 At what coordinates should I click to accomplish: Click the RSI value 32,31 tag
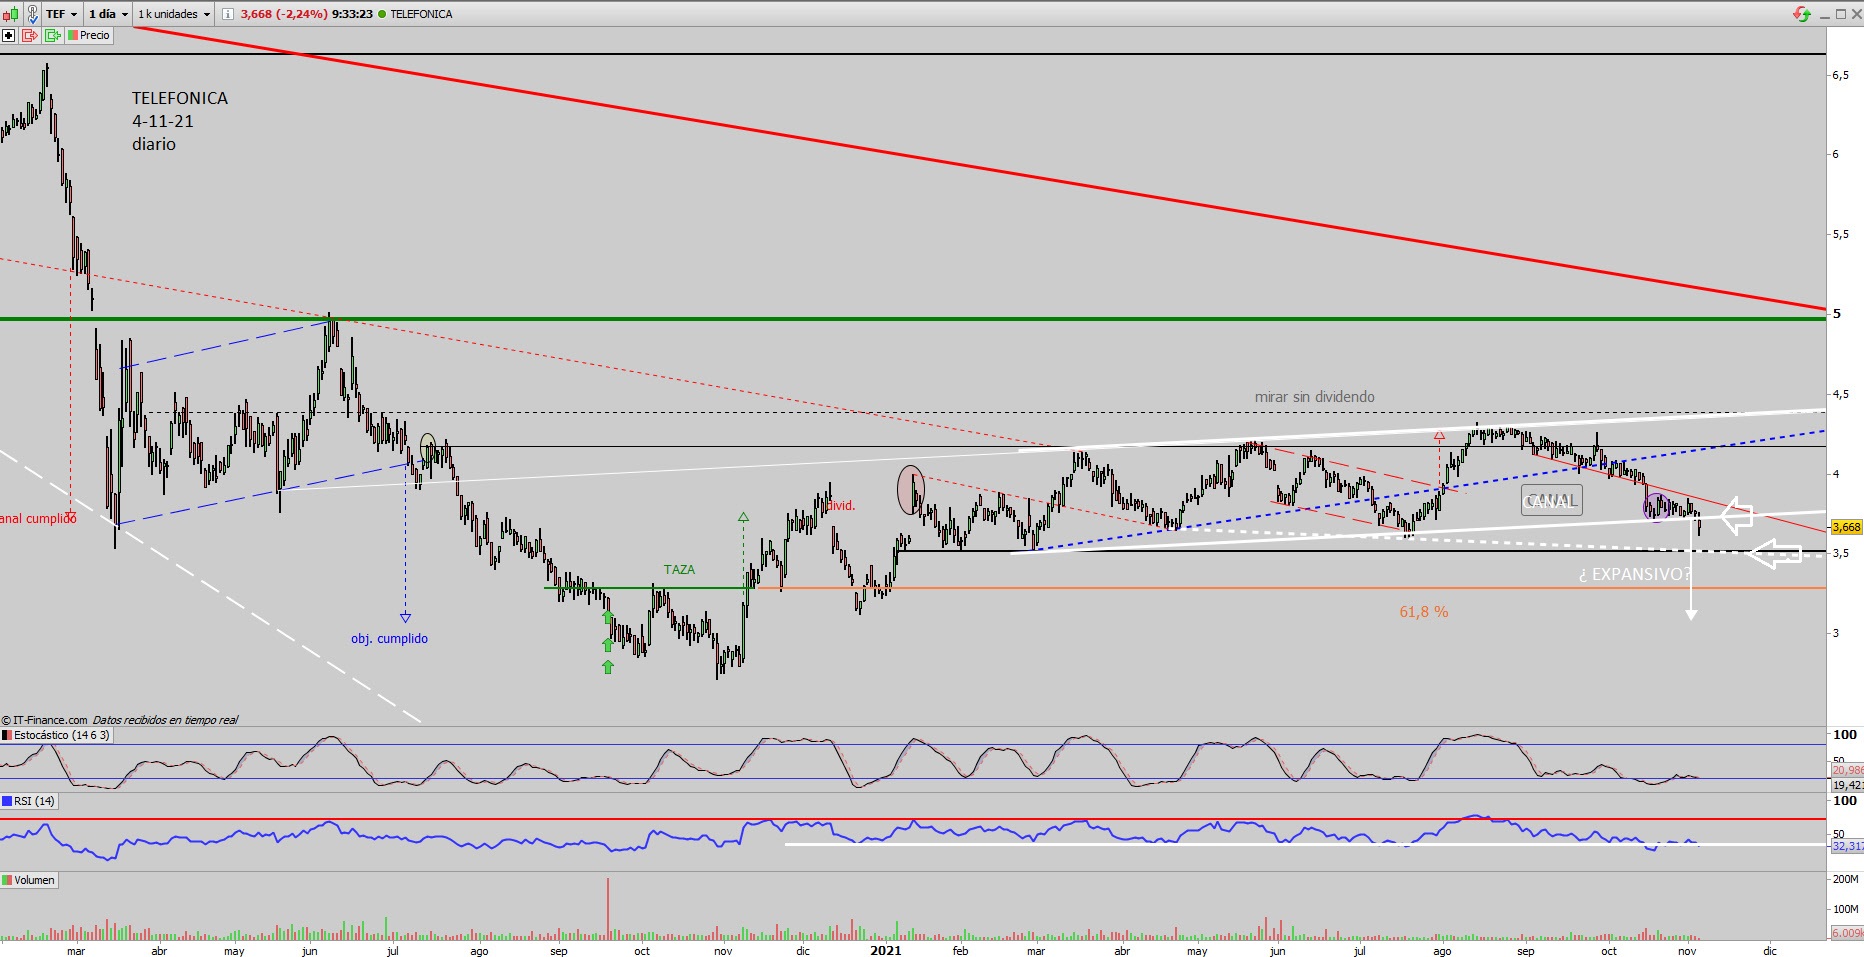tap(1847, 846)
